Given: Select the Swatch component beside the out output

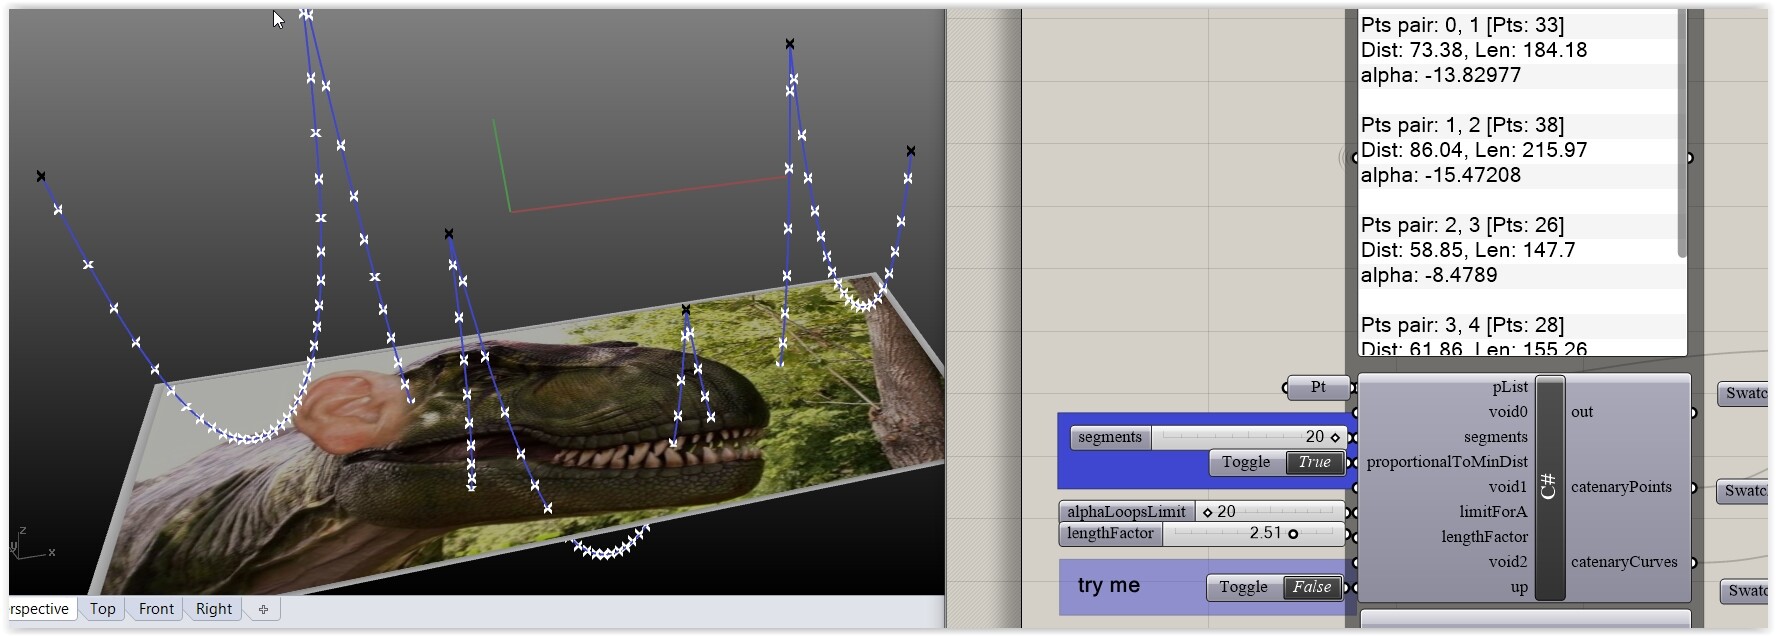Looking at the screenshot, I should [x=1745, y=393].
